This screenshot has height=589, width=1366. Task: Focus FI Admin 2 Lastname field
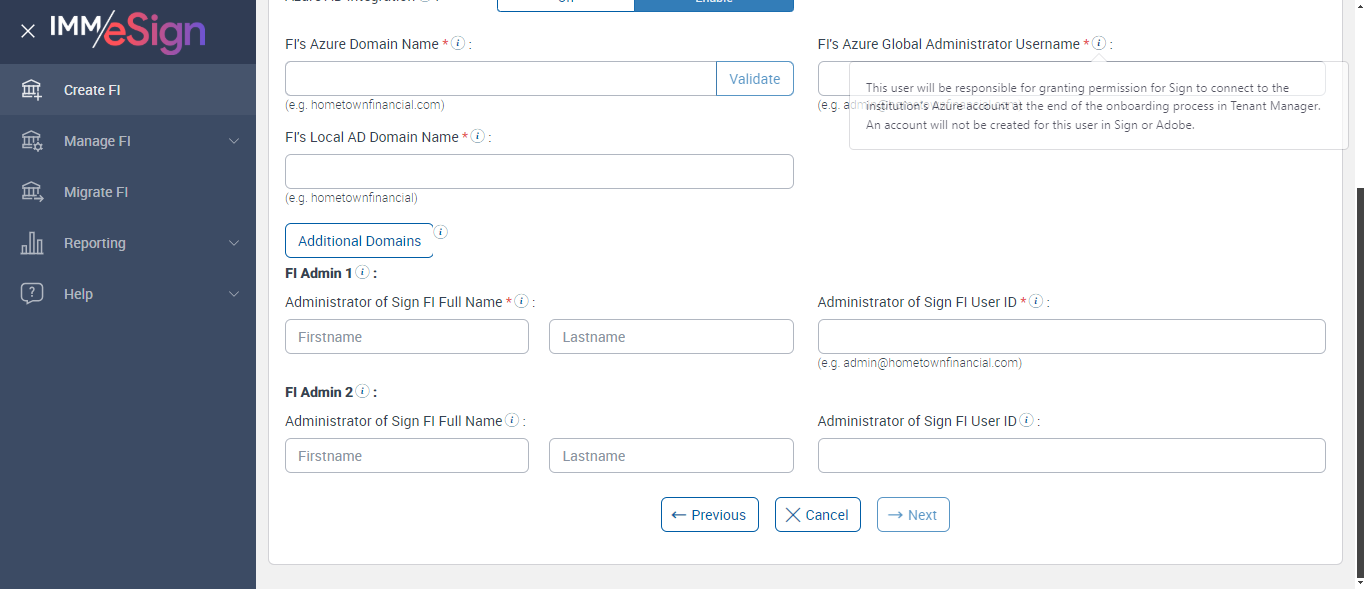point(671,455)
